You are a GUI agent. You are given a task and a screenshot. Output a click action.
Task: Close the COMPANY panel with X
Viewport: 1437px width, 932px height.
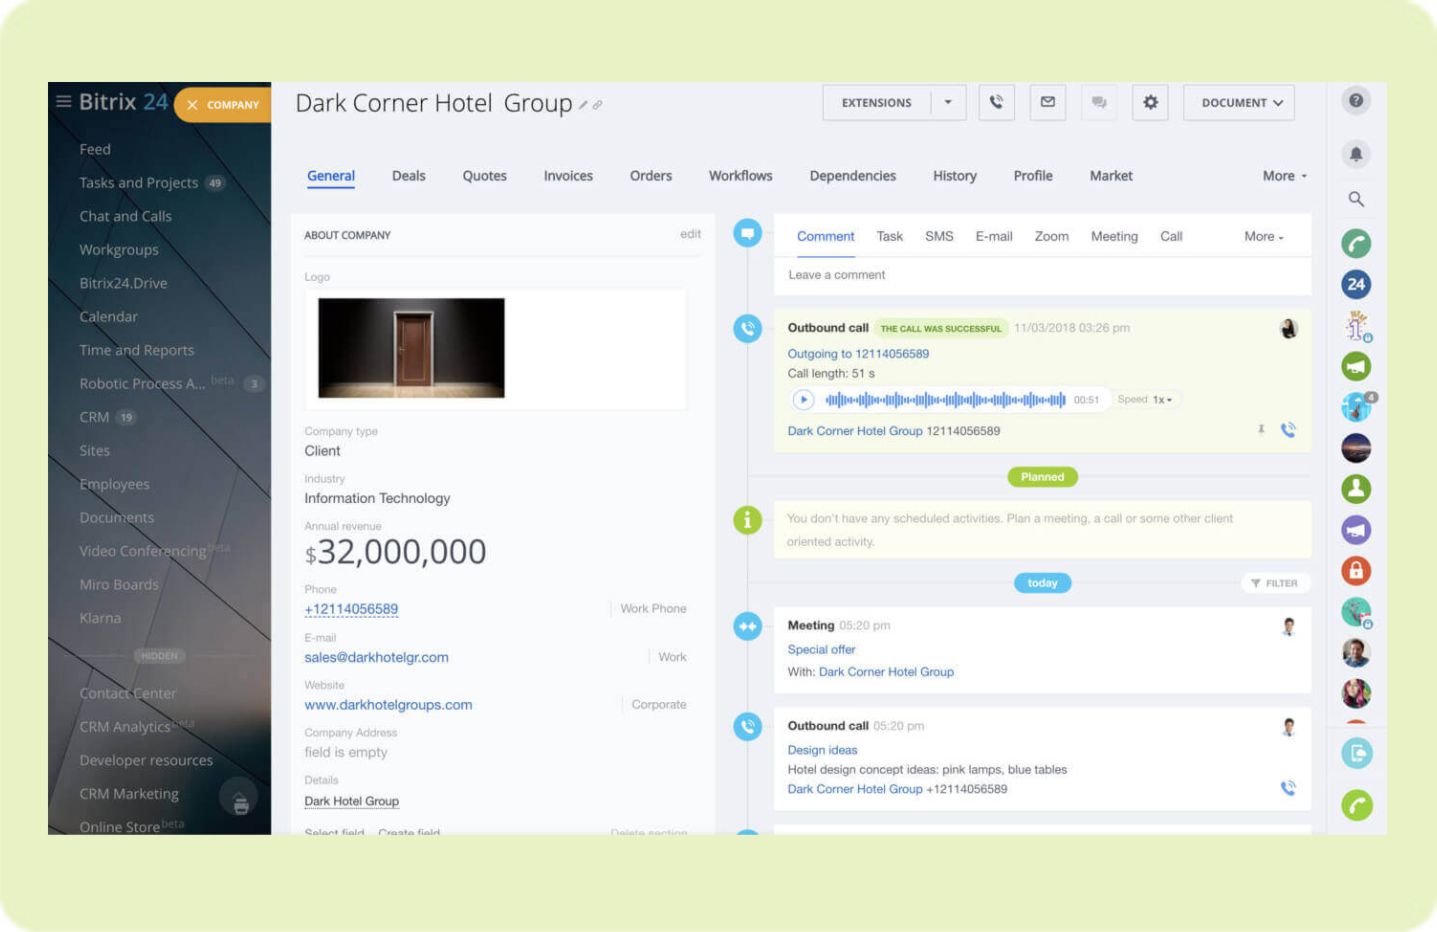click(192, 105)
